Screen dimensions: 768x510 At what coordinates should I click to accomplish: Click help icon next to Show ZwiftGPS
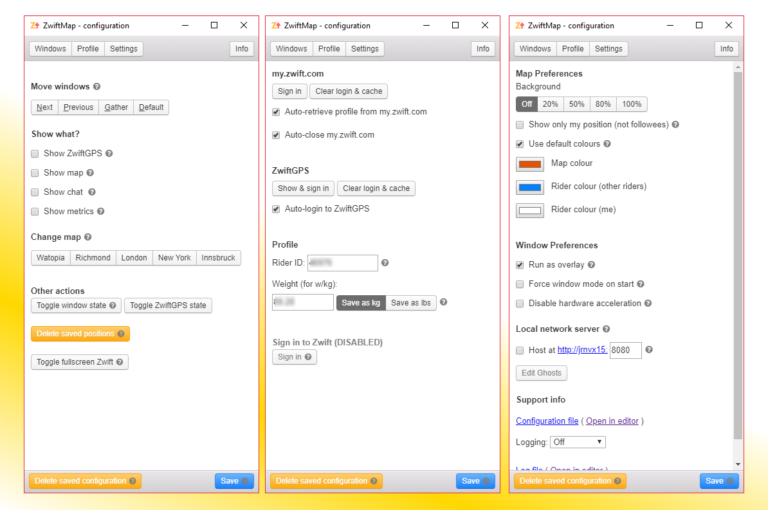tap(109, 153)
